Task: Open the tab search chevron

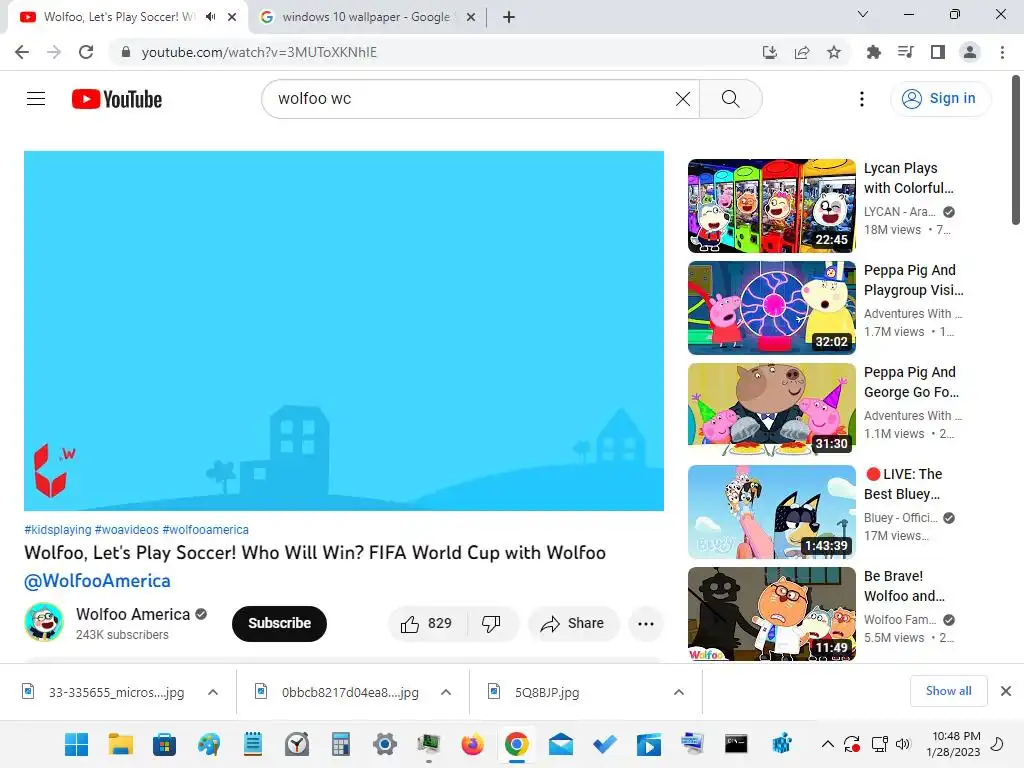Action: (x=863, y=14)
